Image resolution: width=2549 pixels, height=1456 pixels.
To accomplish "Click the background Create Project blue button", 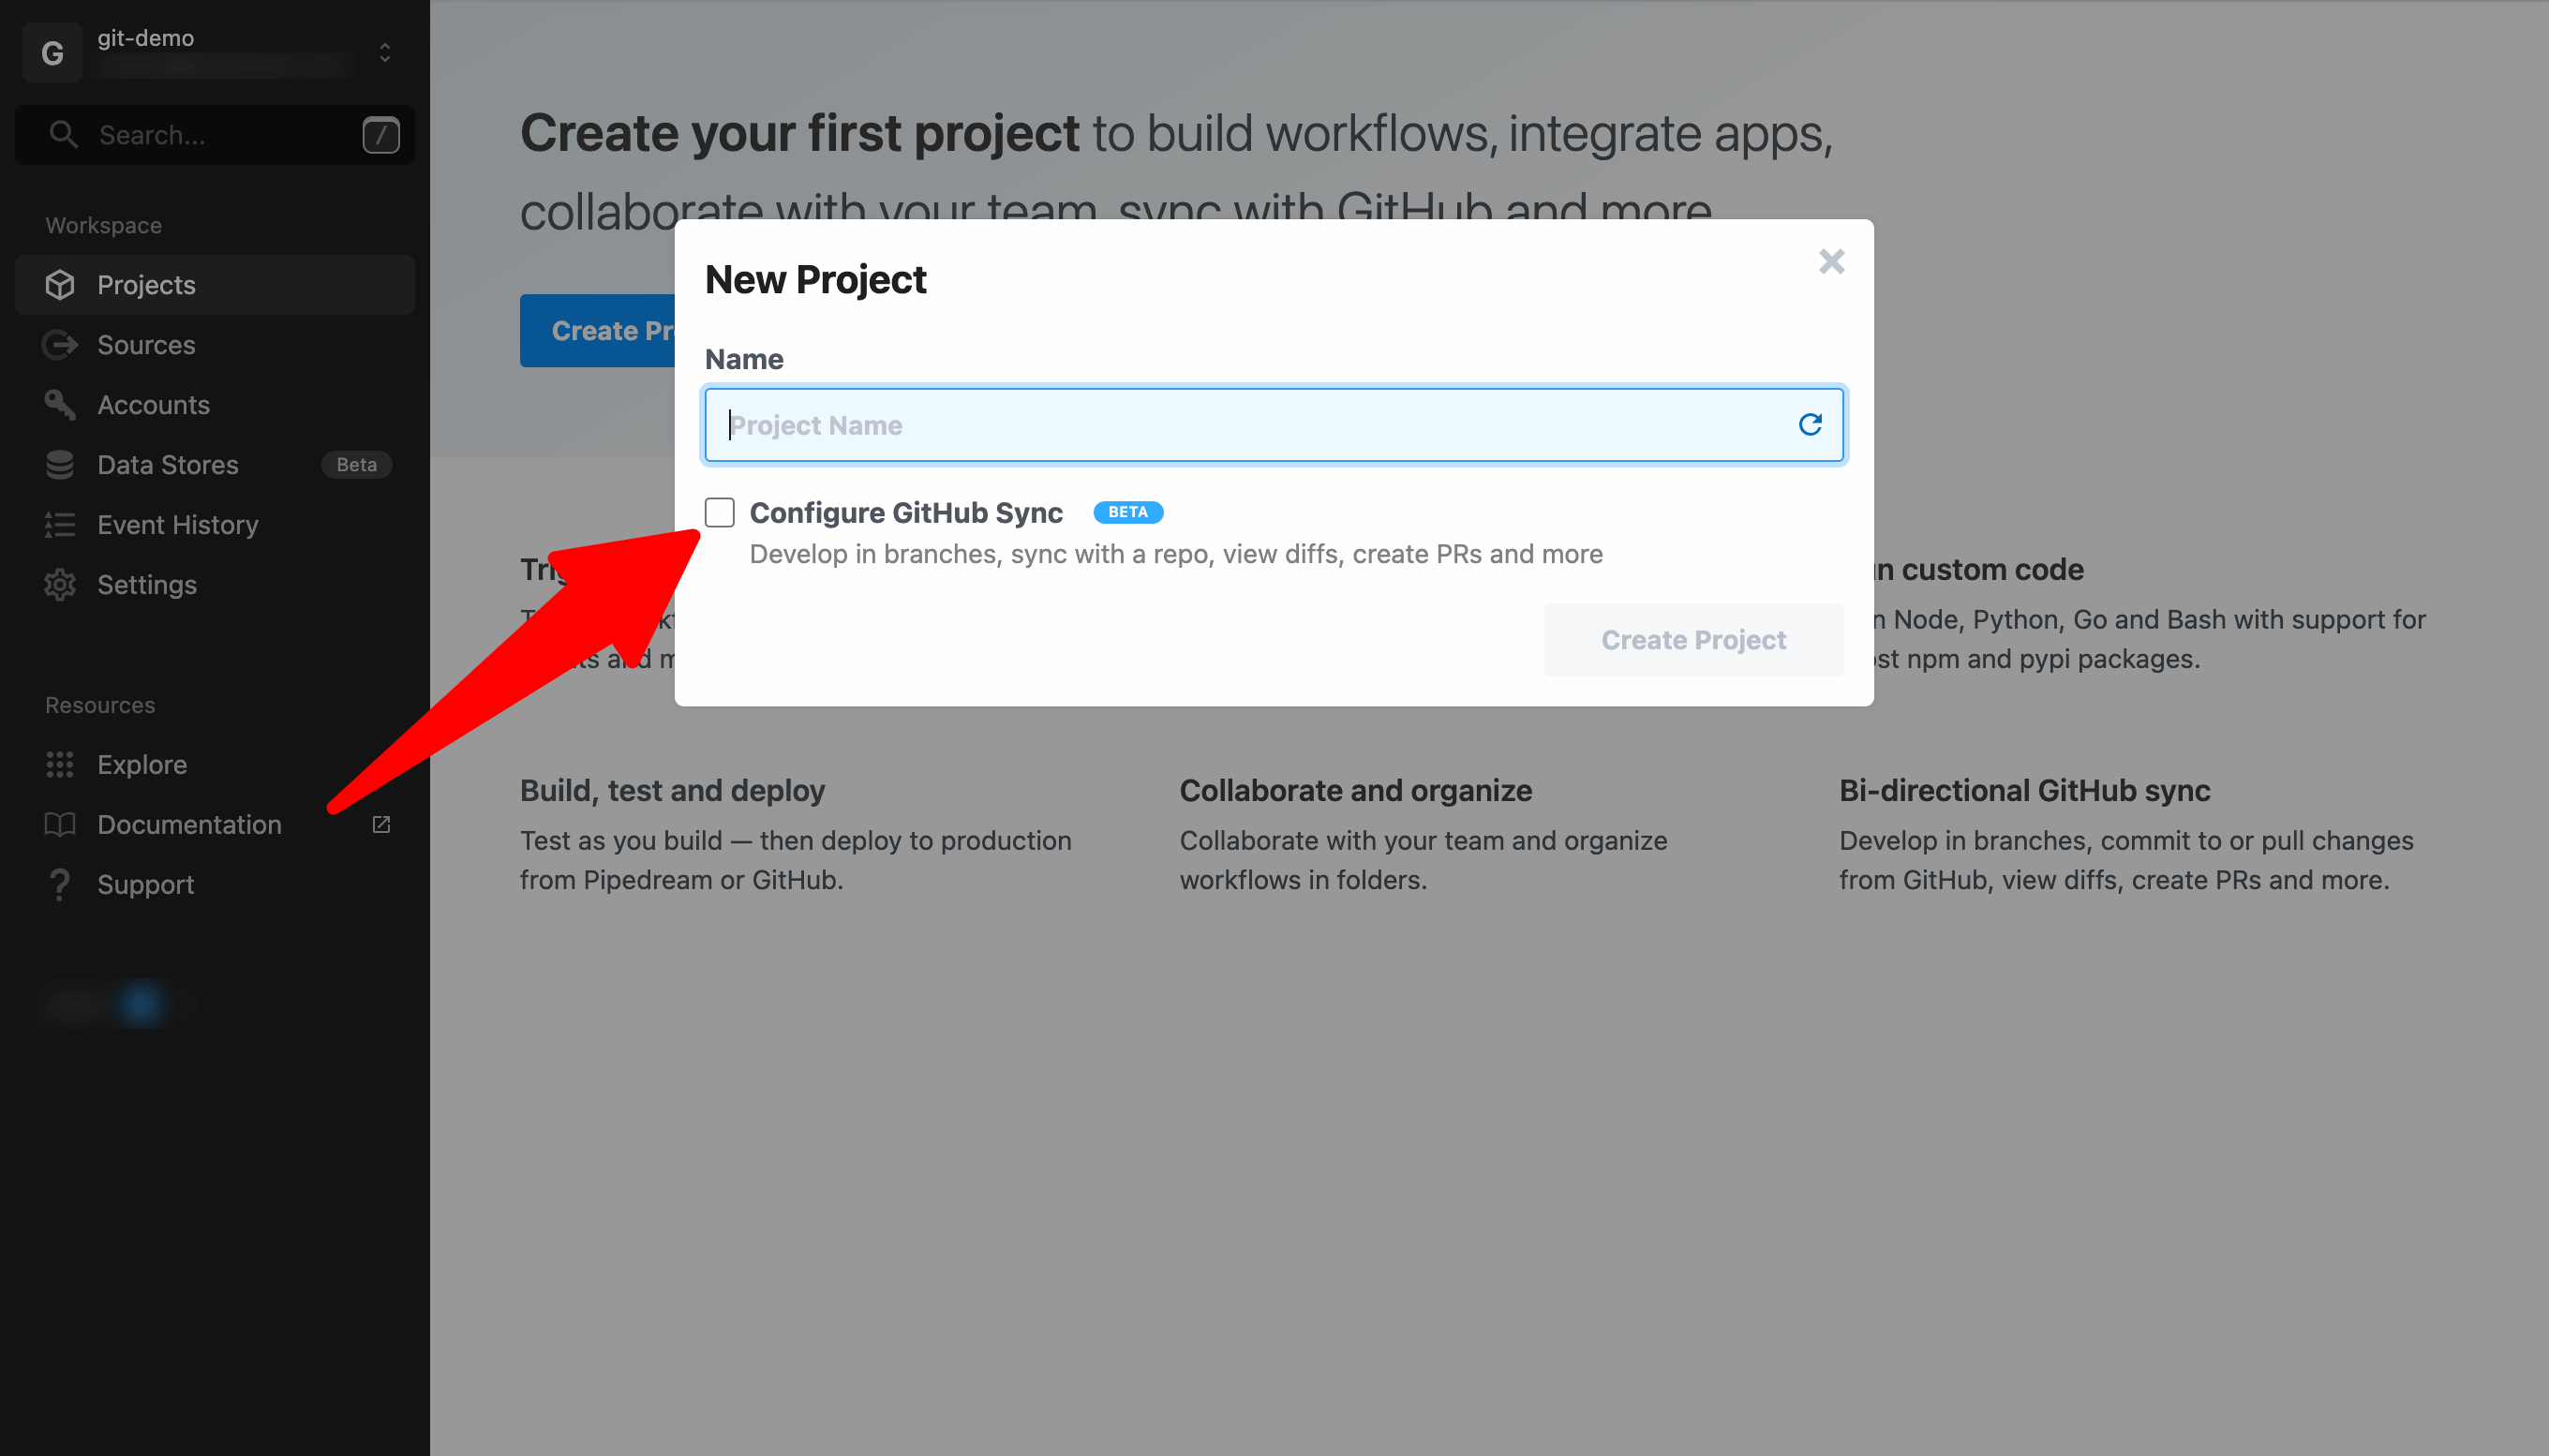I will [x=598, y=331].
